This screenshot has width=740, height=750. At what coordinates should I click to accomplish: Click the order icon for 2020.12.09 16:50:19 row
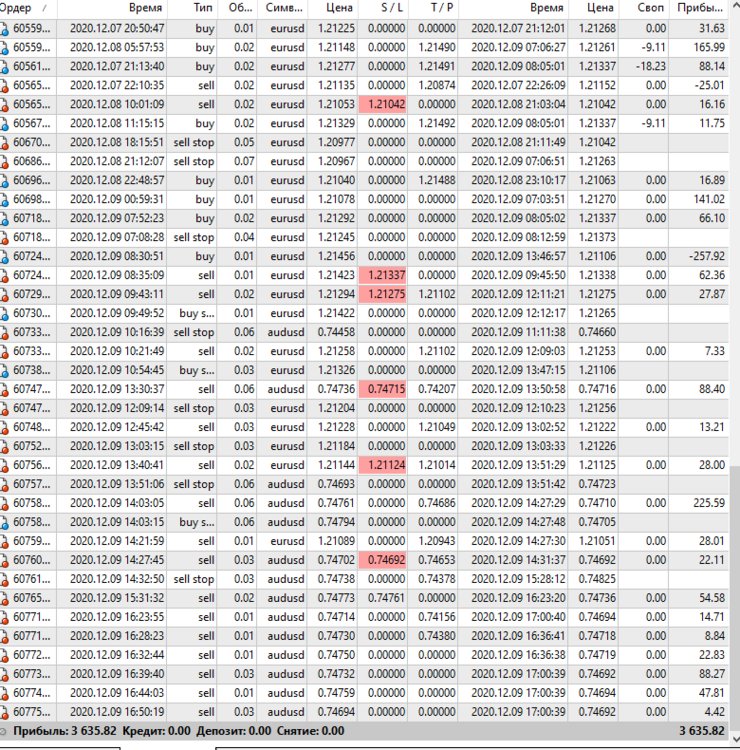[x=4, y=713]
